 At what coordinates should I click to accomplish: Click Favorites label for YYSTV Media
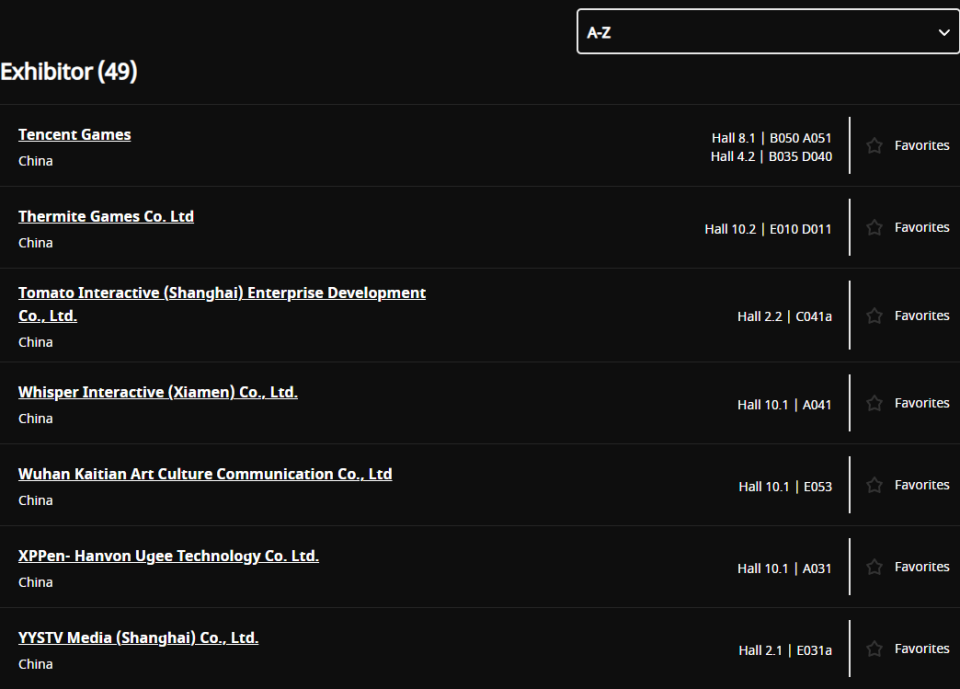coord(921,649)
